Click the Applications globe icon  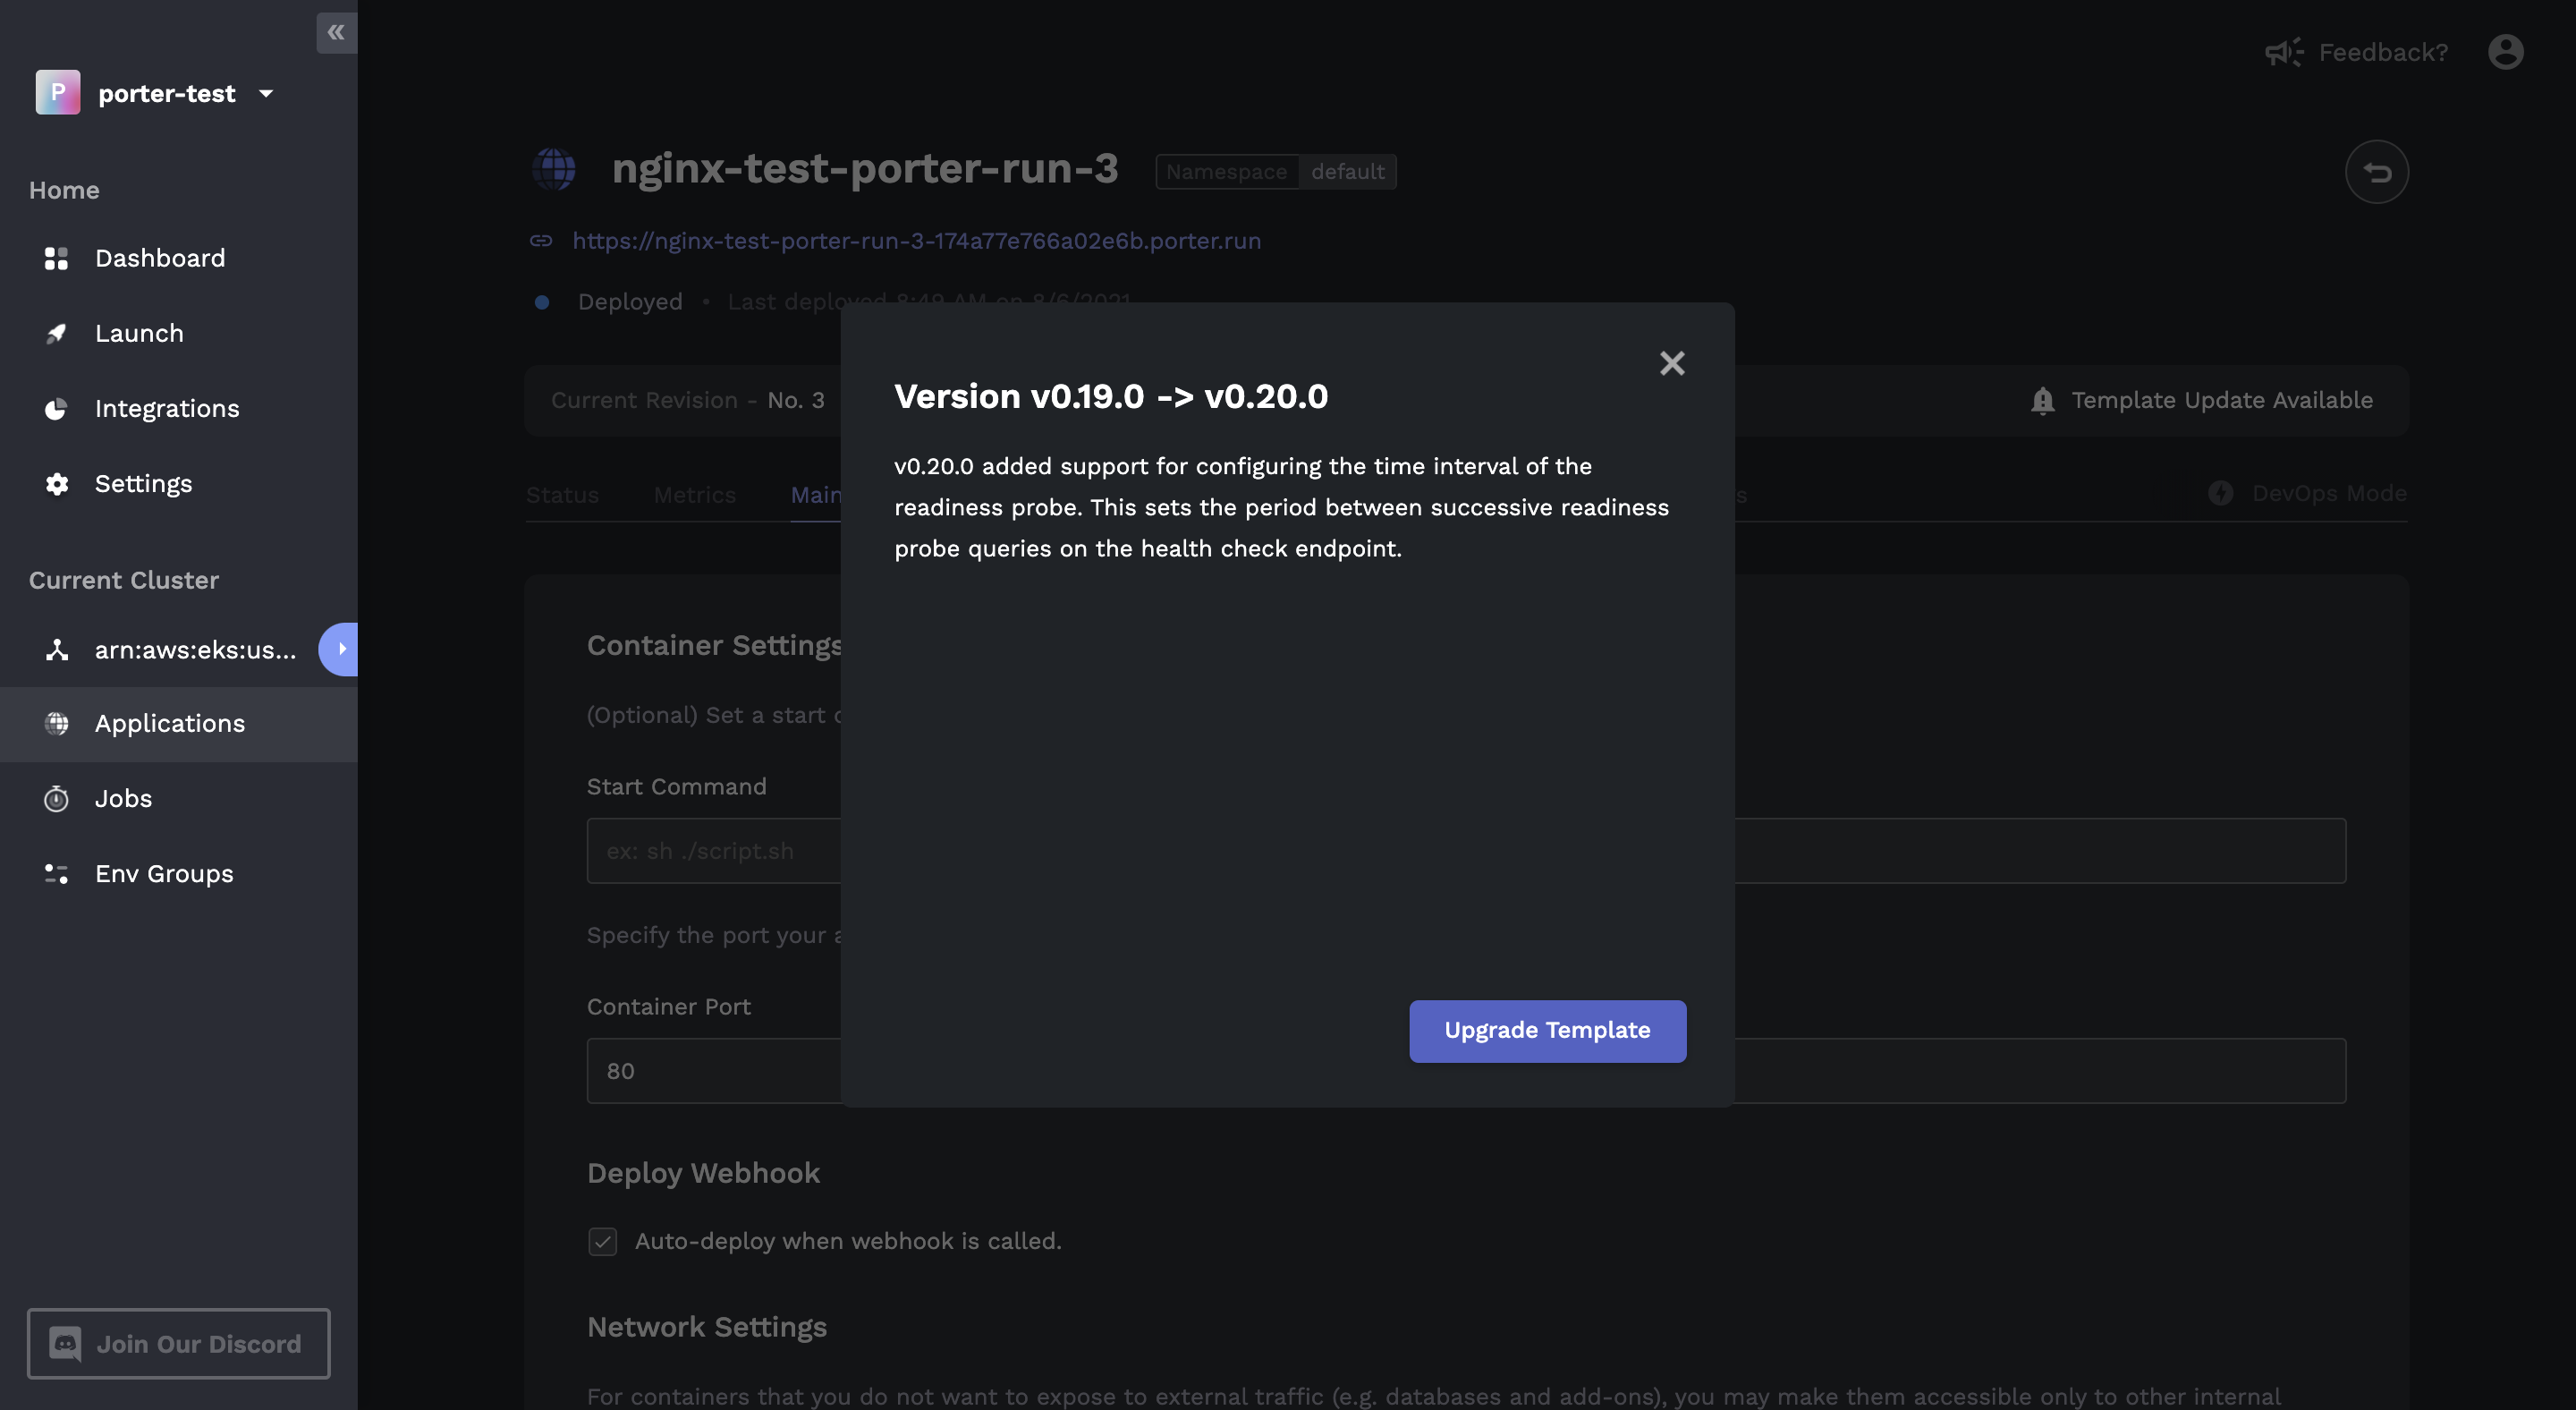click(x=56, y=723)
